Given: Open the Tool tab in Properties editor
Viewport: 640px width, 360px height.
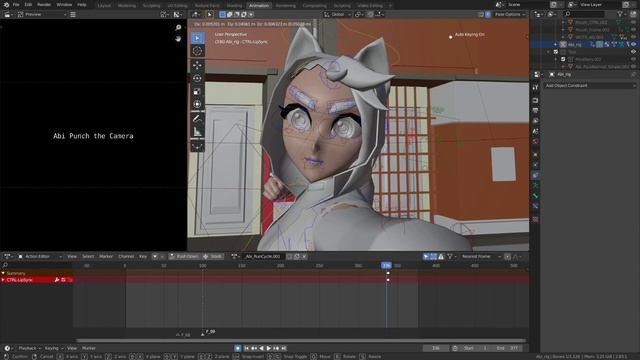Looking at the screenshot, I should tap(535, 87).
